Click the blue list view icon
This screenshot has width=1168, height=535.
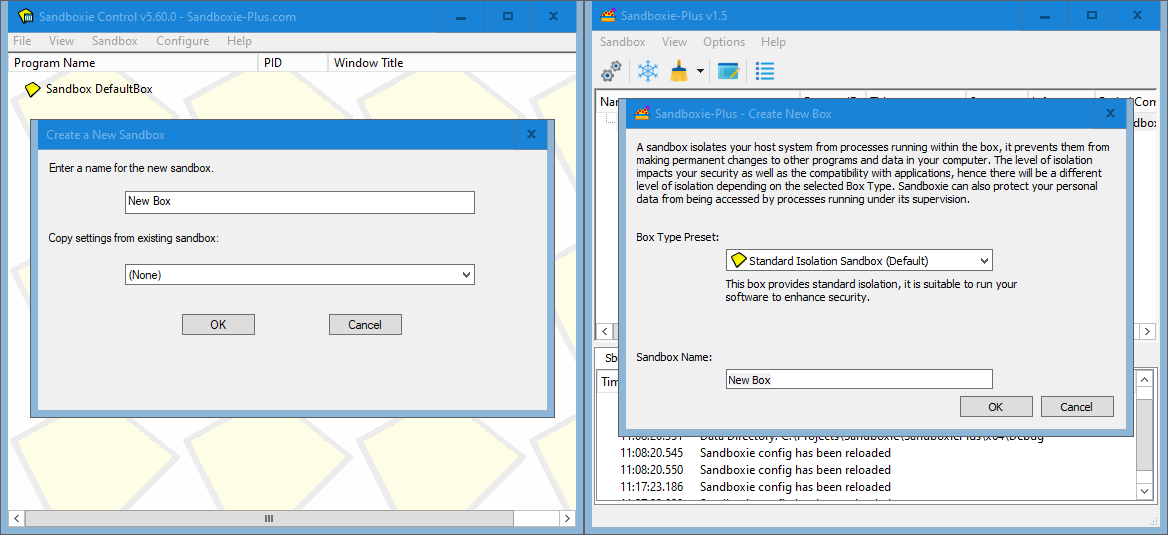click(x=765, y=71)
